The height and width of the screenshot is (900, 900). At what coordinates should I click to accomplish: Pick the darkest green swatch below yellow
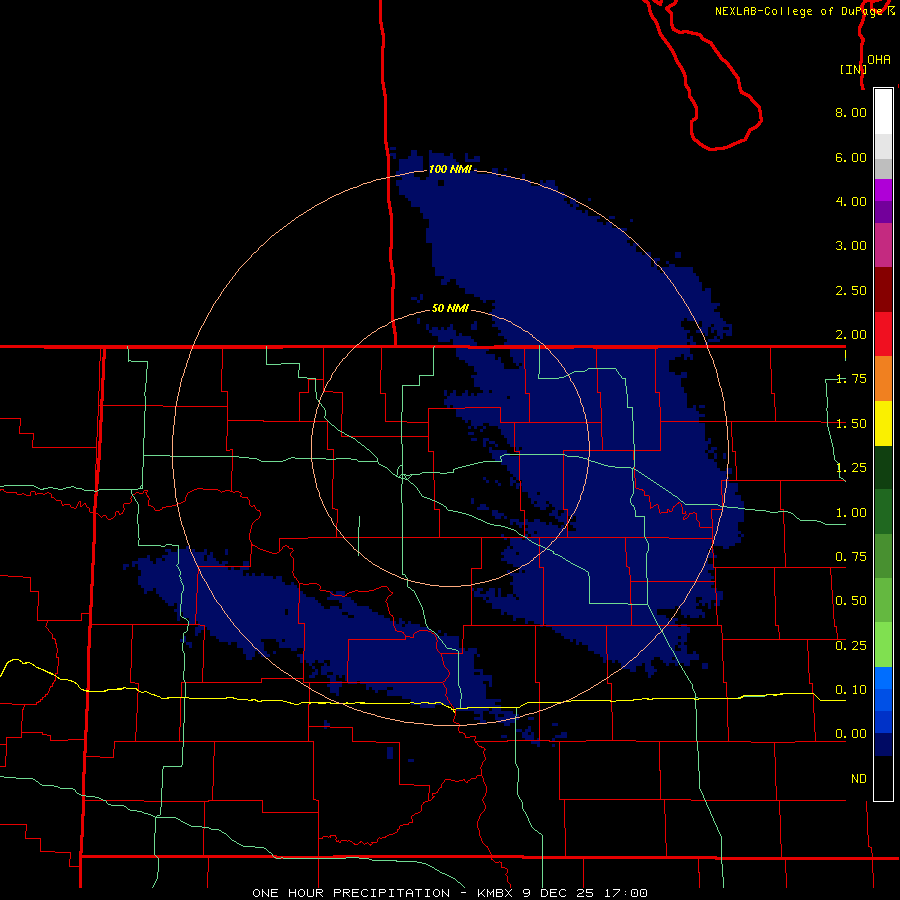click(x=883, y=468)
